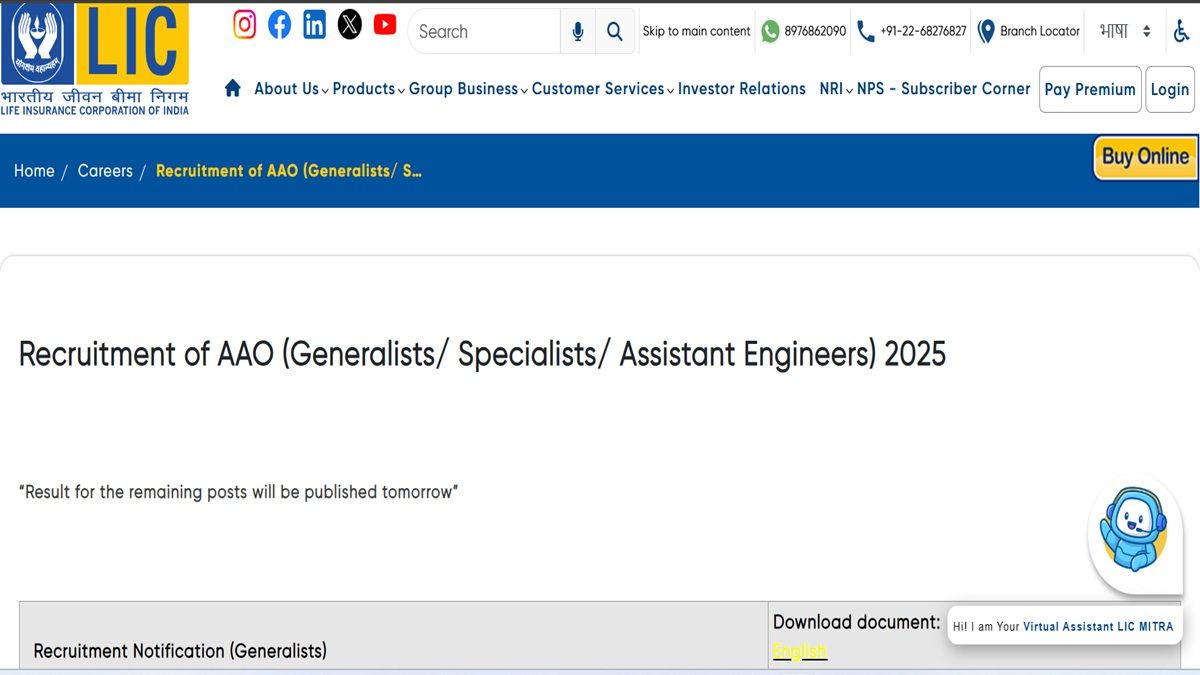Open LIC's YouTube channel
1200x675 pixels.
point(384,24)
